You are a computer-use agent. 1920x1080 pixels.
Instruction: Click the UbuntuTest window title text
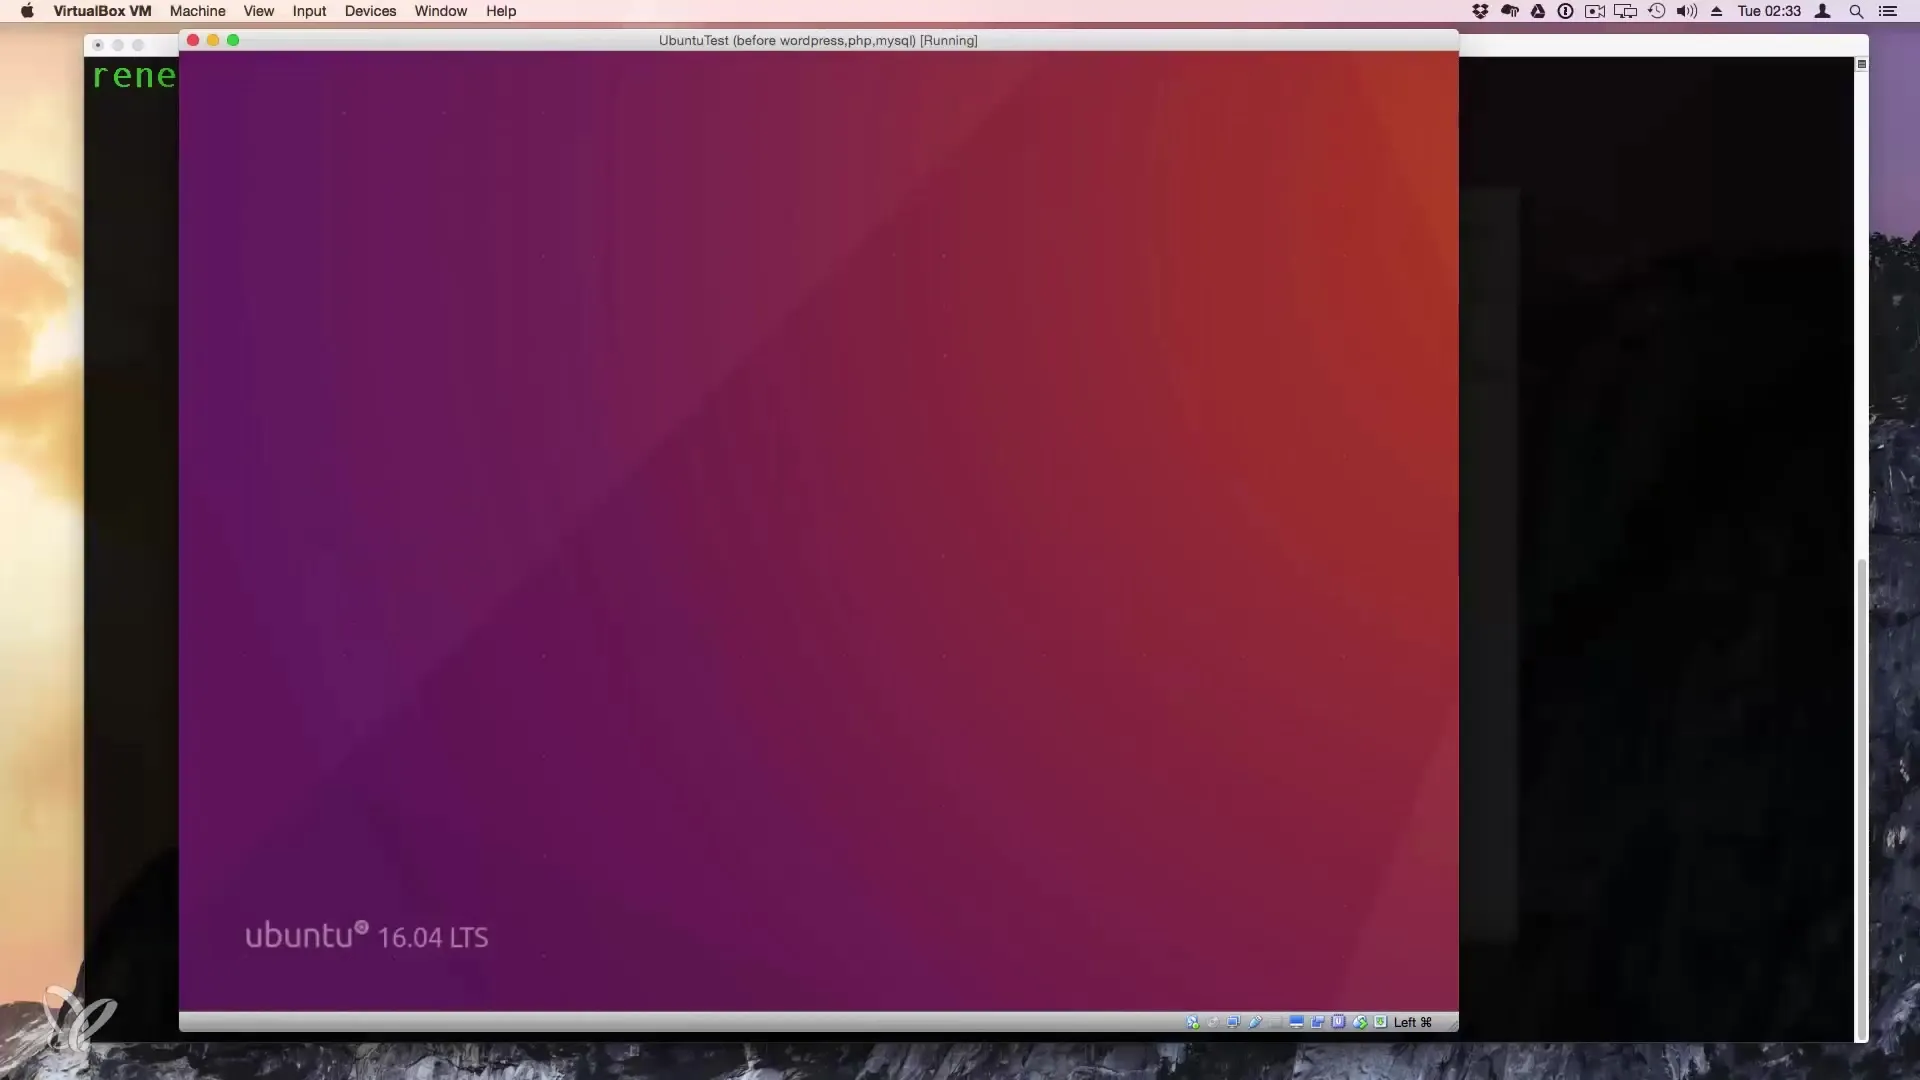click(x=818, y=40)
